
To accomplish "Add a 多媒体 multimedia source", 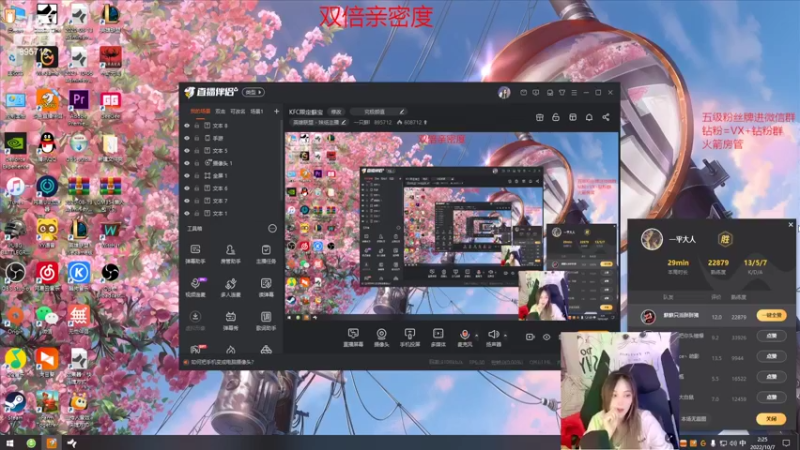I will [438, 338].
